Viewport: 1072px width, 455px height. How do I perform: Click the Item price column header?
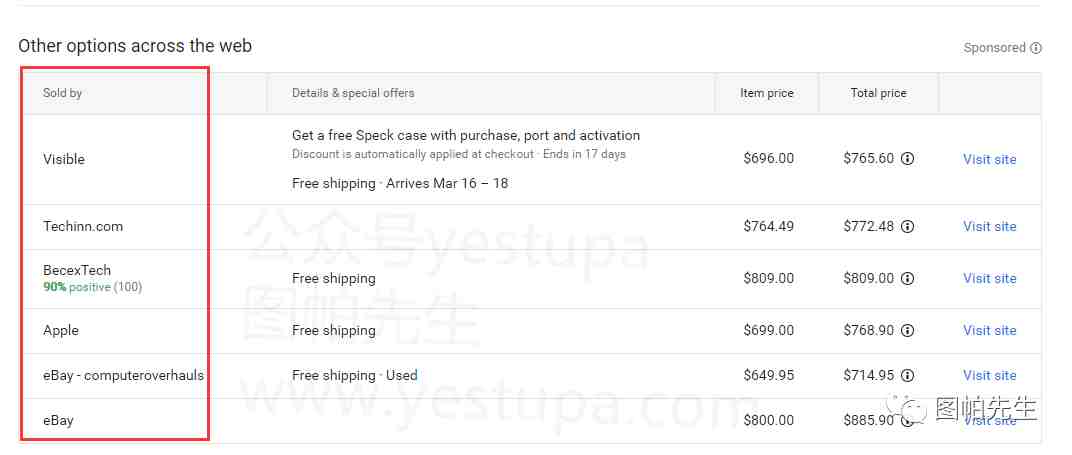pyautogui.click(x=766, y=93)
